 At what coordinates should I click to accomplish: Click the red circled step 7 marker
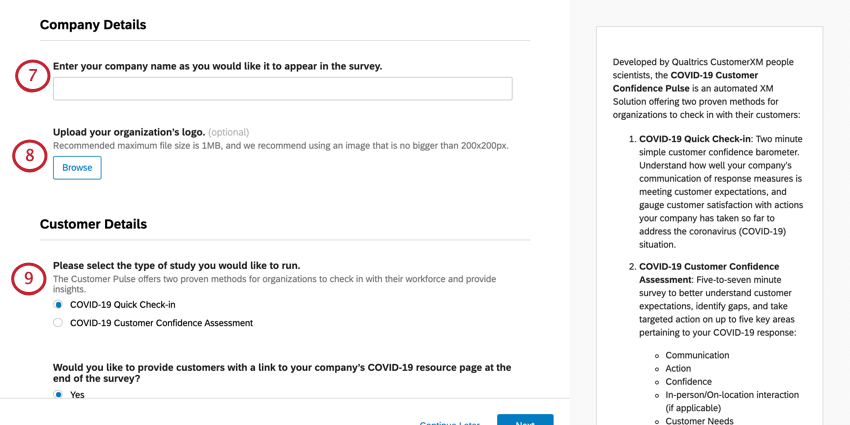pos(32,75)
